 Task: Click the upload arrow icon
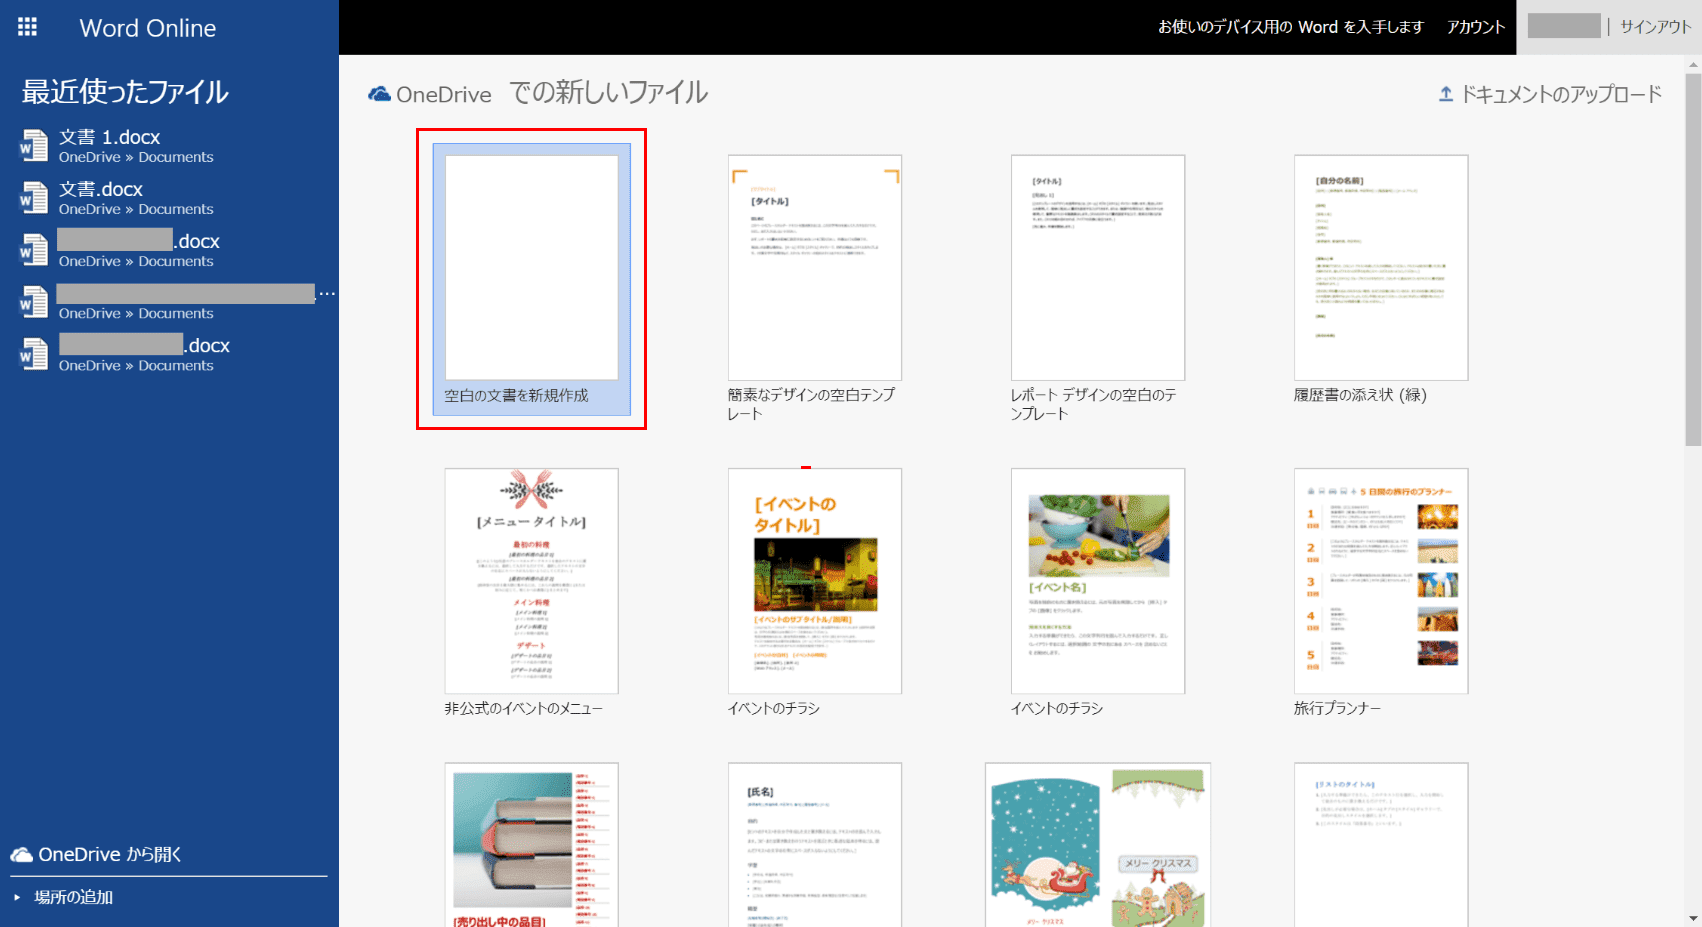click(x=1446, y=94)
